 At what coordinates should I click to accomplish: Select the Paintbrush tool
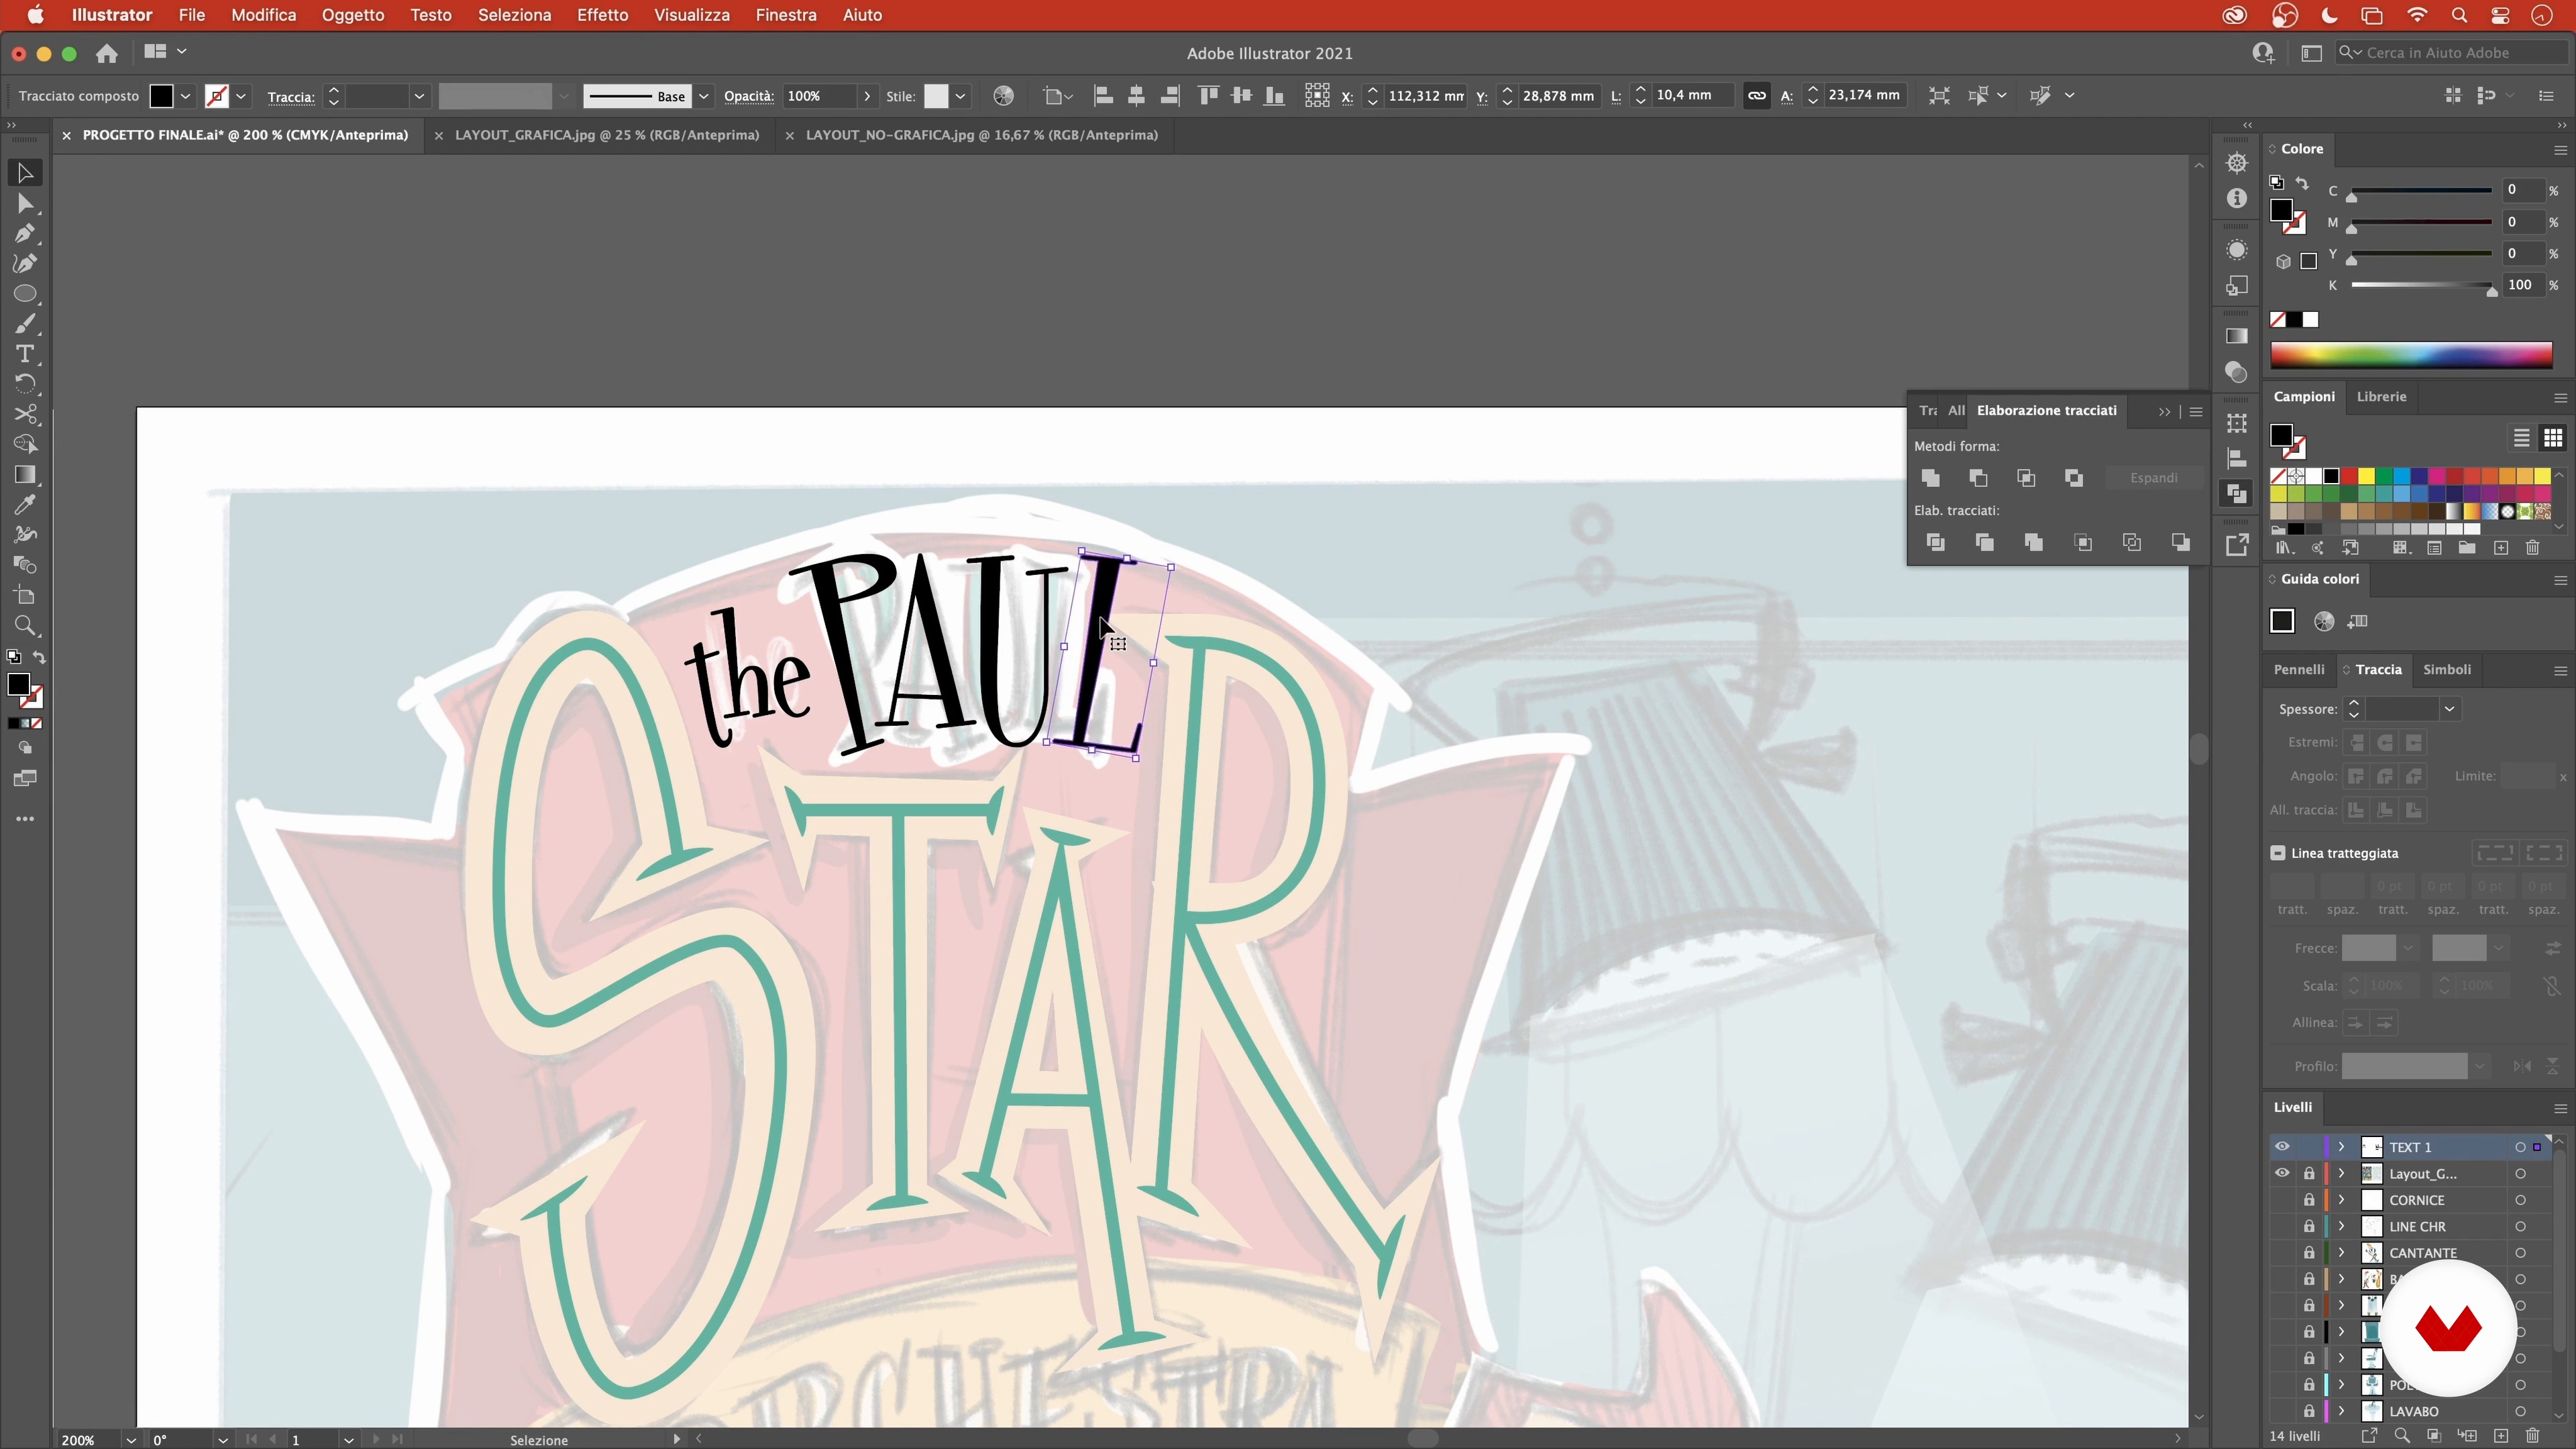(25, 324)
